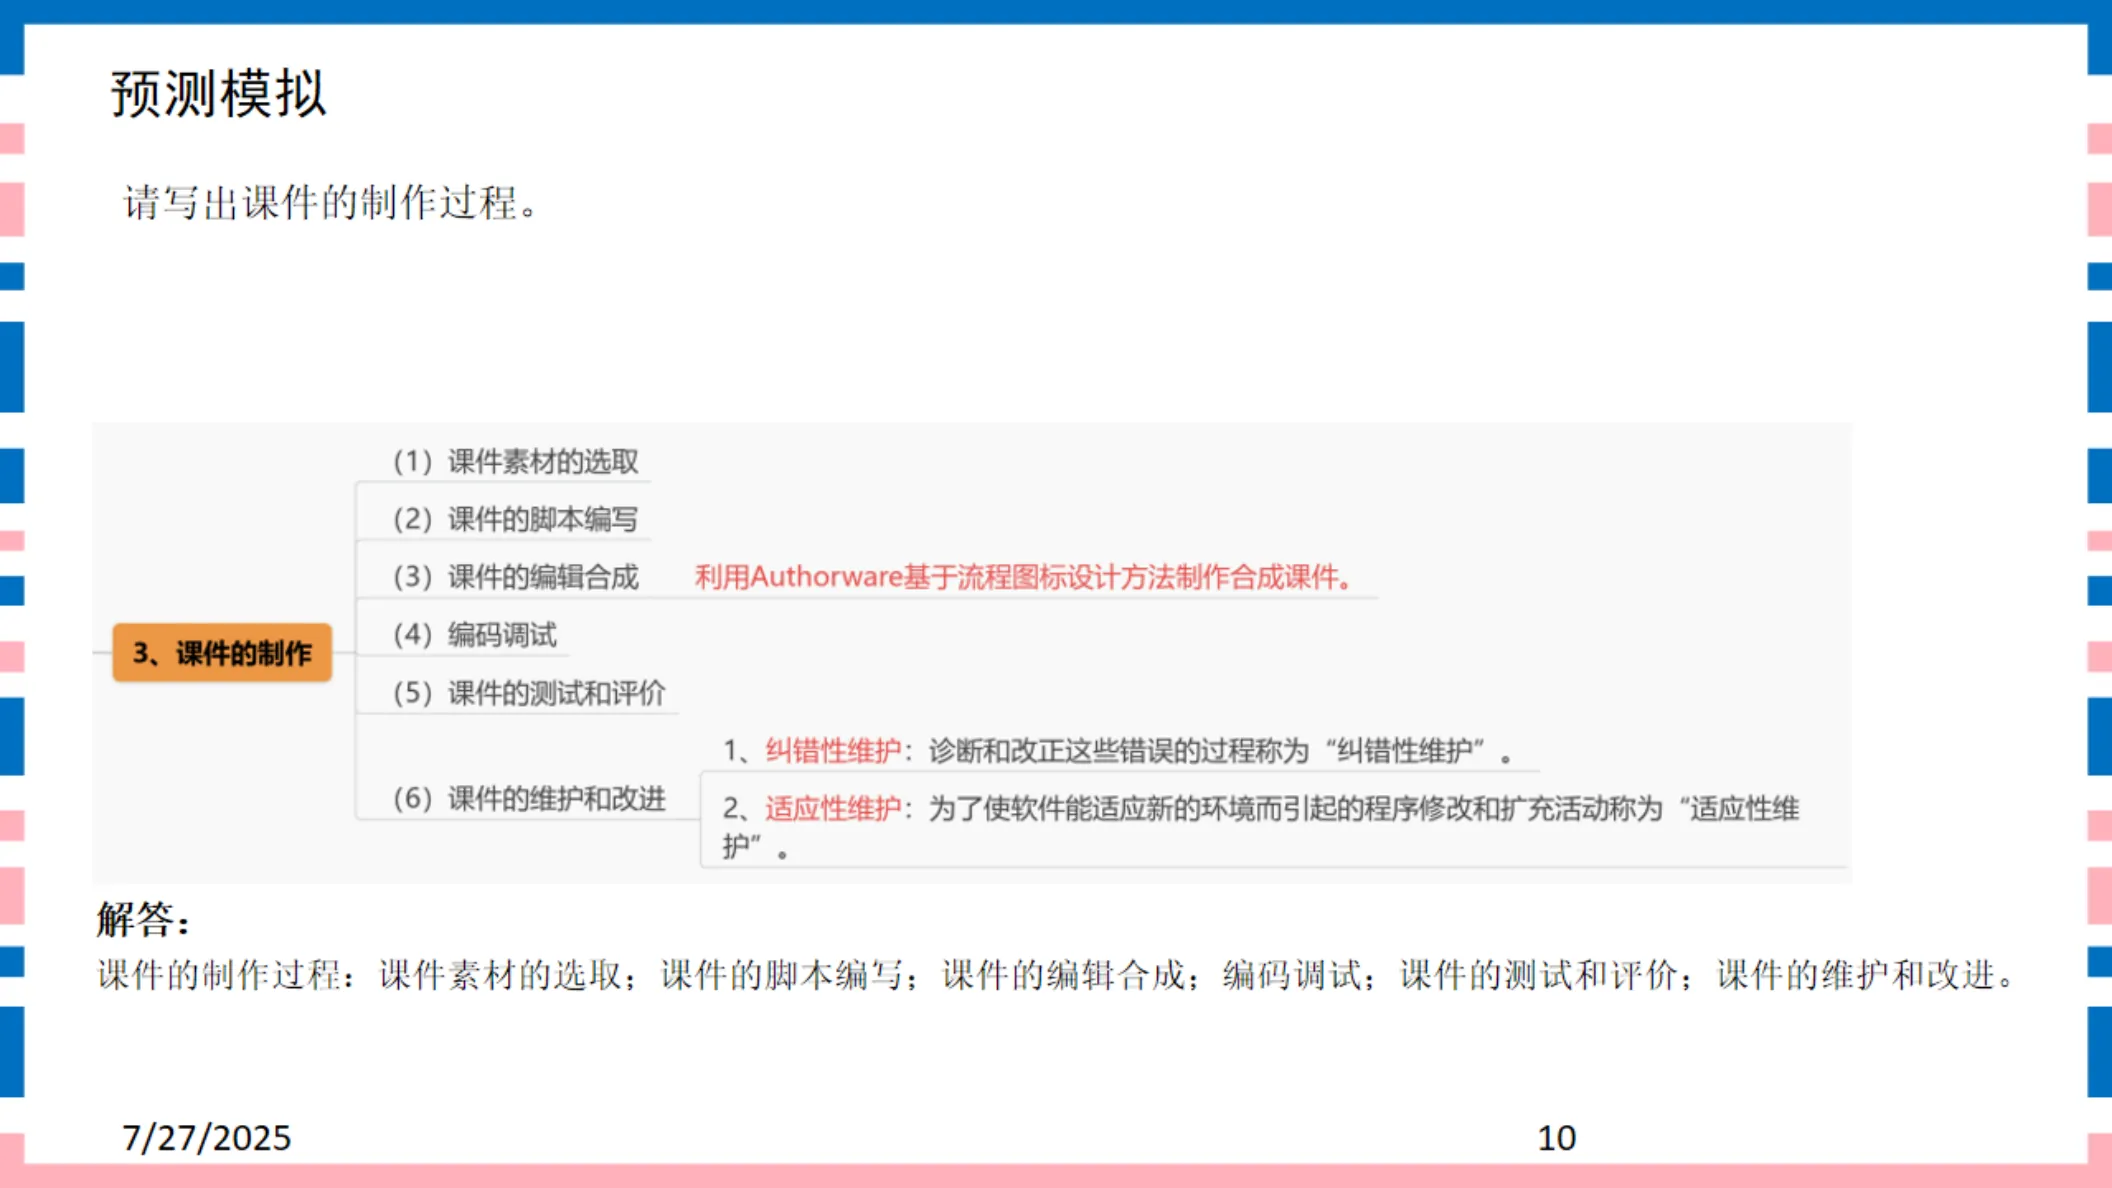Click the red term 适应性维护
The height and width of the screenshot is (1188, 2112).
[833, 808]
